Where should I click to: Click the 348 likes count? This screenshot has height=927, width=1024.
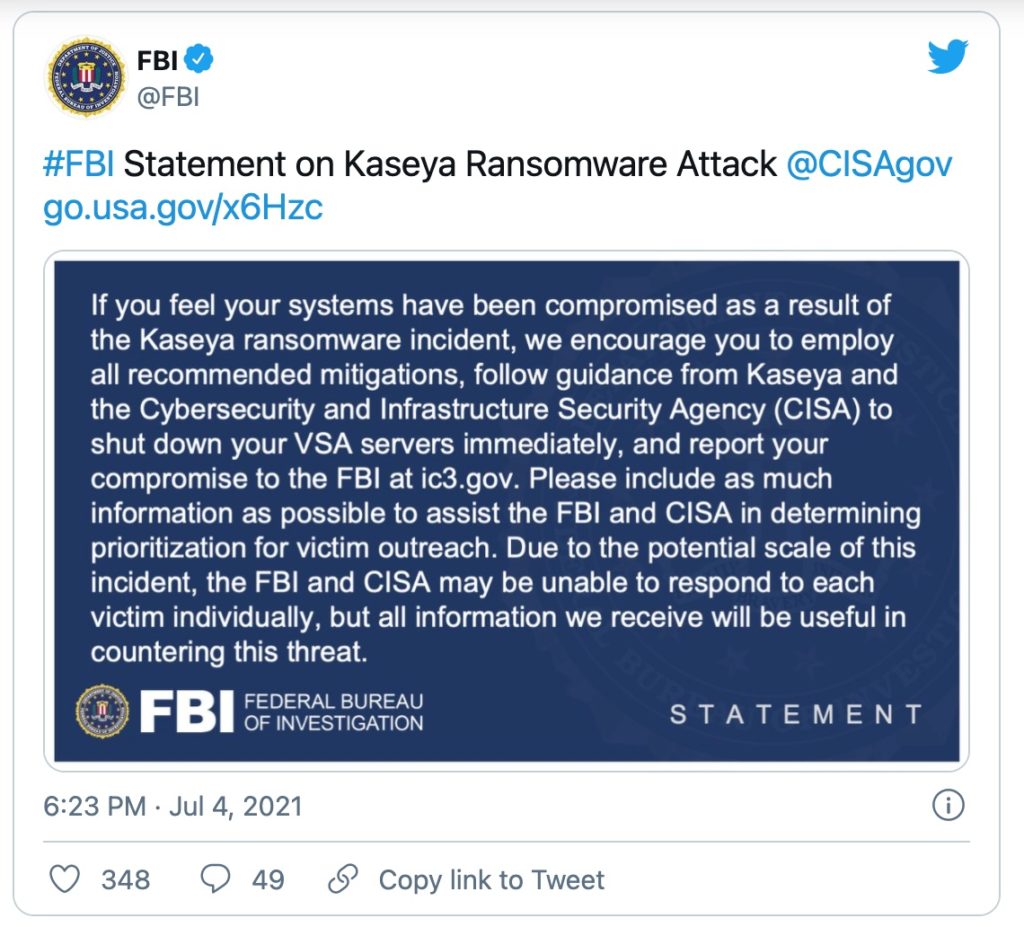(x=126, y=880)
